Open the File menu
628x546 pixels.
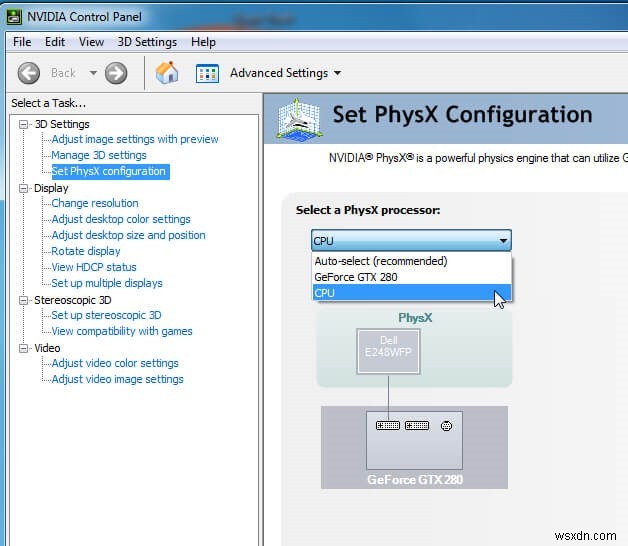(x=22, y=42)
